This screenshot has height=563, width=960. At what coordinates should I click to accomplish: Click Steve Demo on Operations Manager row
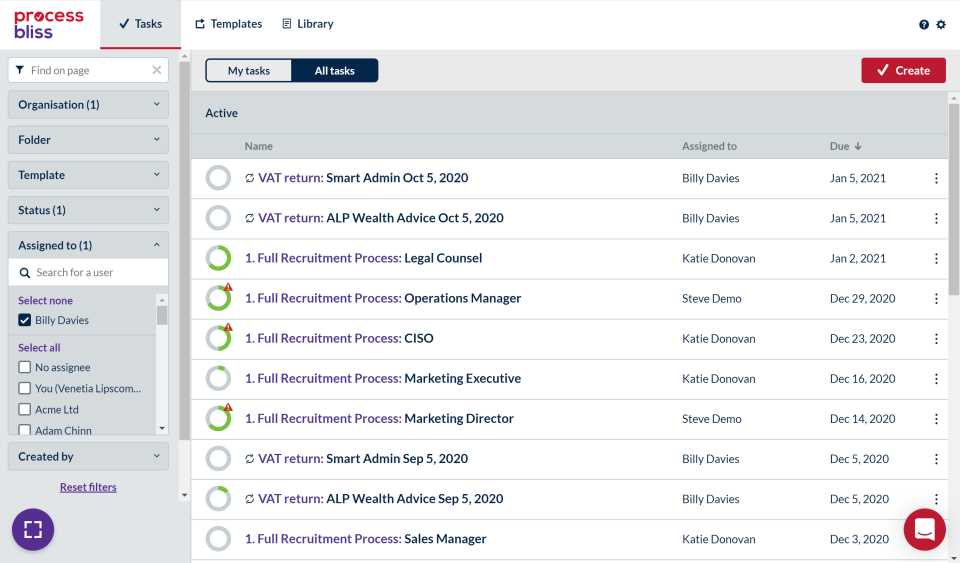pos(711,299)
